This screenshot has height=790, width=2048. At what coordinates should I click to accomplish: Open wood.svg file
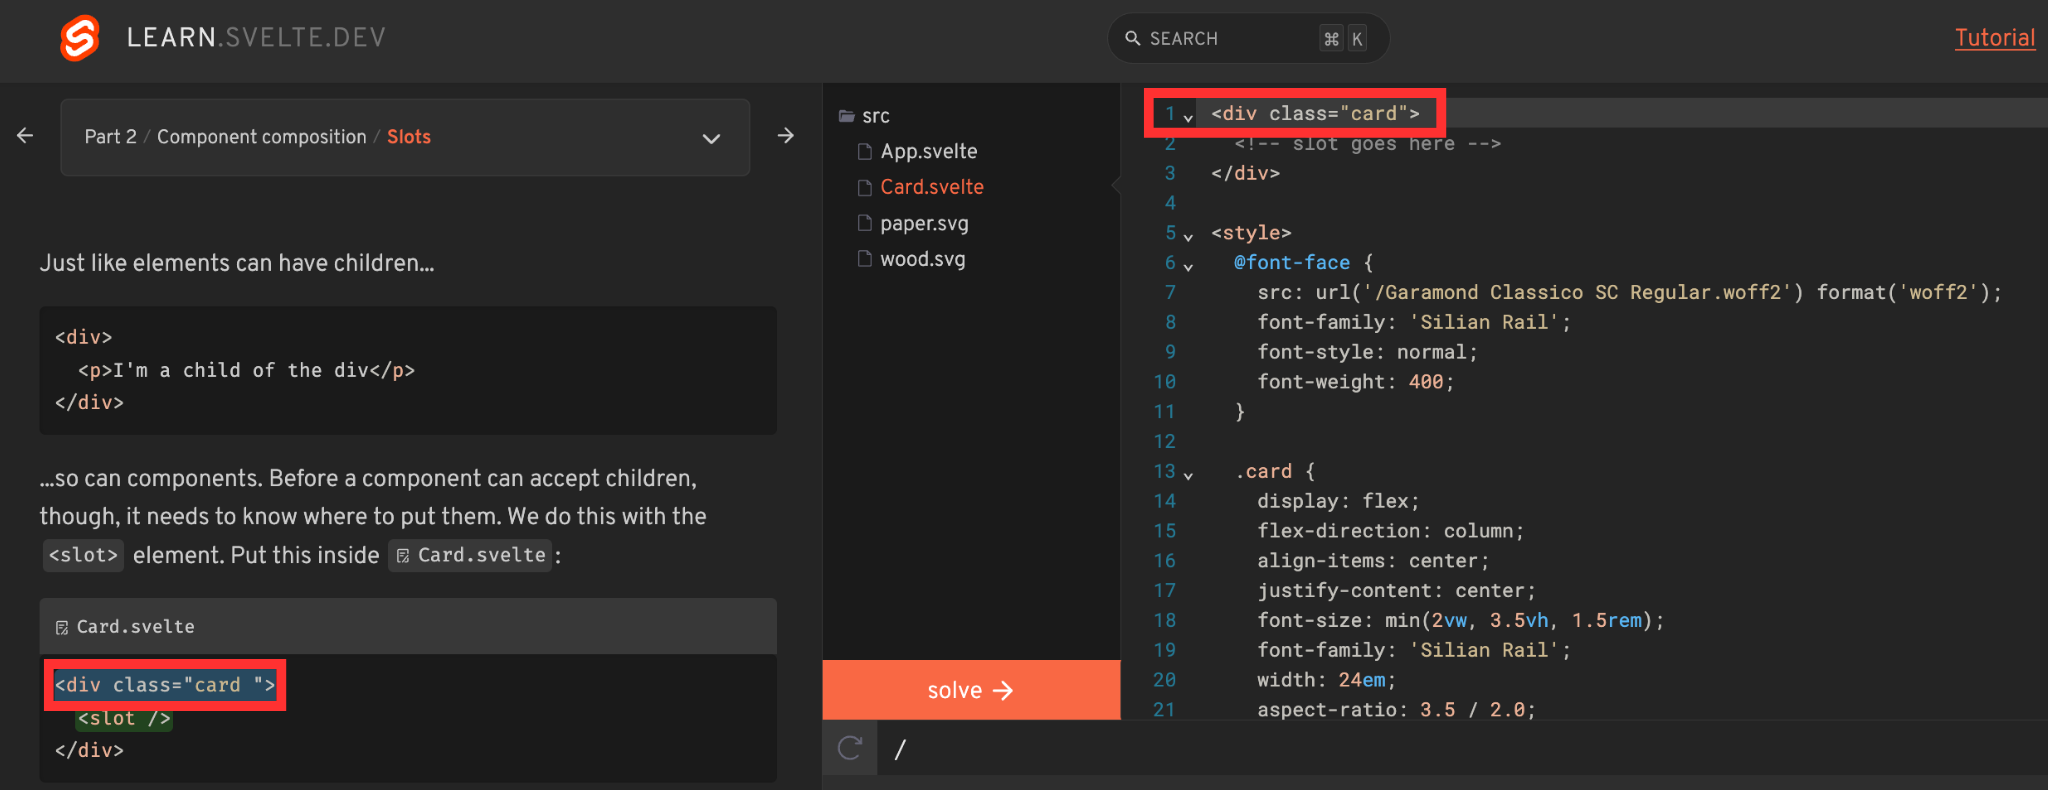923,259
